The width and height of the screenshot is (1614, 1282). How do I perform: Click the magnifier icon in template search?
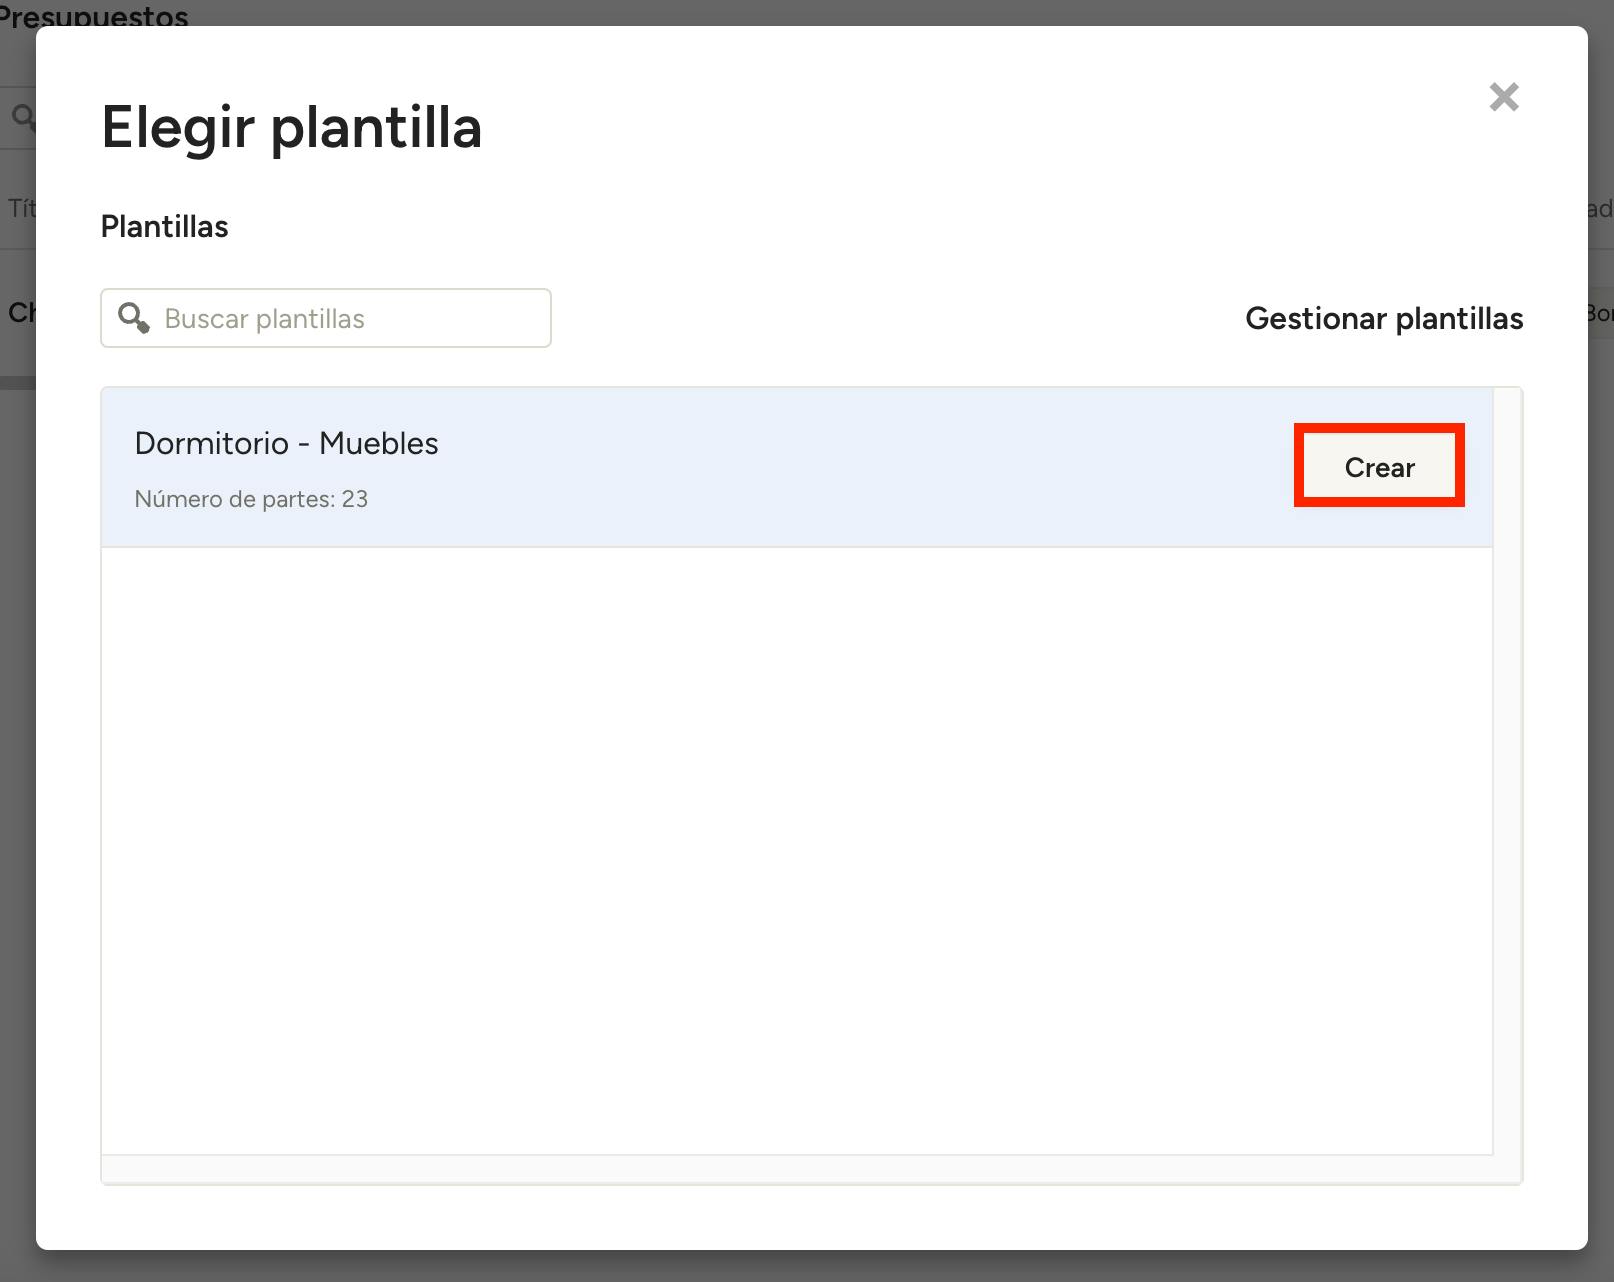click(x=133, y=318)
